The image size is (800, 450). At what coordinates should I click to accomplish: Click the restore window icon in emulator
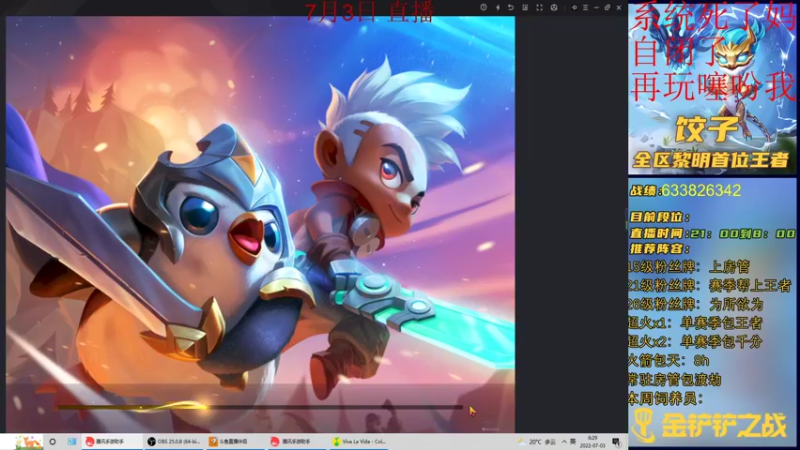[x=607, y=7]
